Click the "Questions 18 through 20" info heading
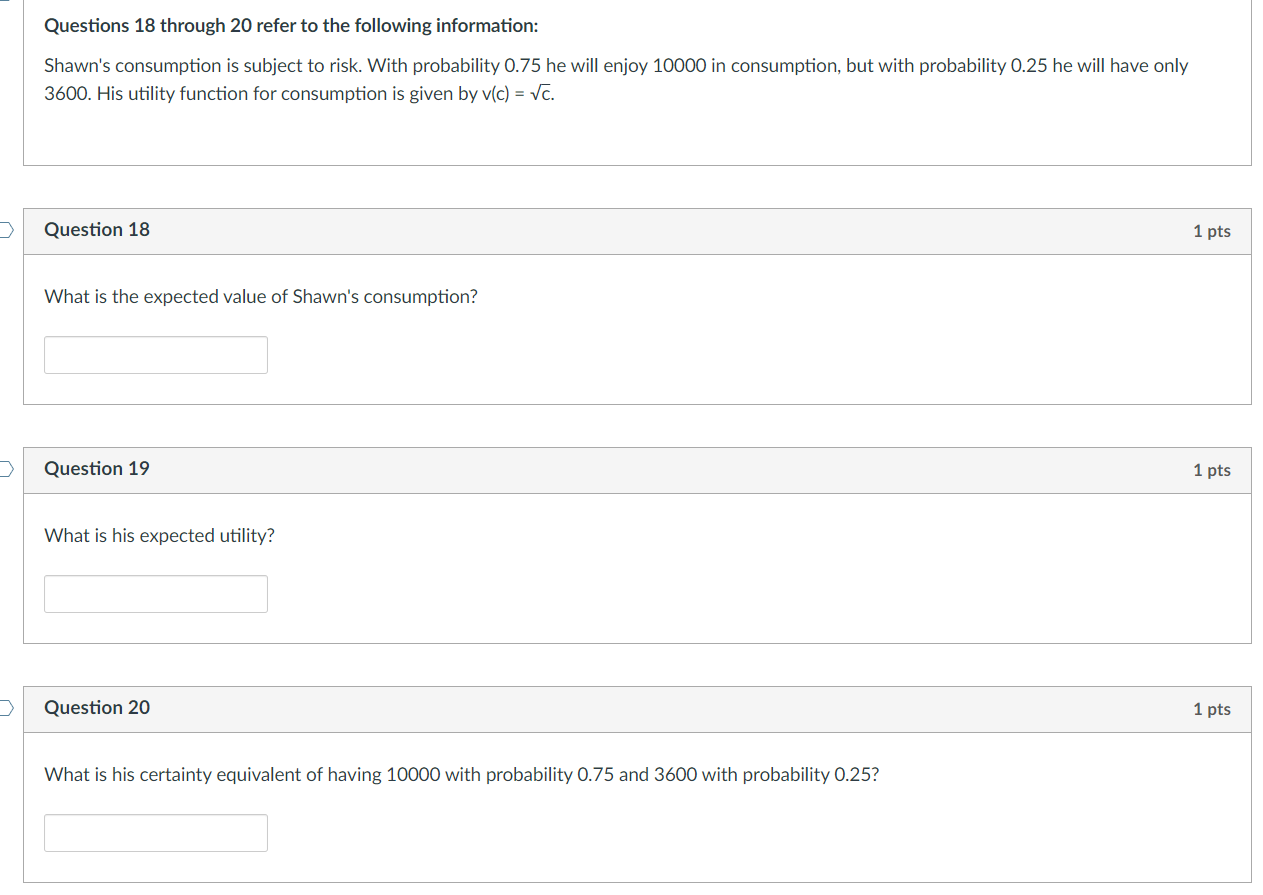Image resolution: width=1263 pixels, height=895 pixels. tap(291, 26)
